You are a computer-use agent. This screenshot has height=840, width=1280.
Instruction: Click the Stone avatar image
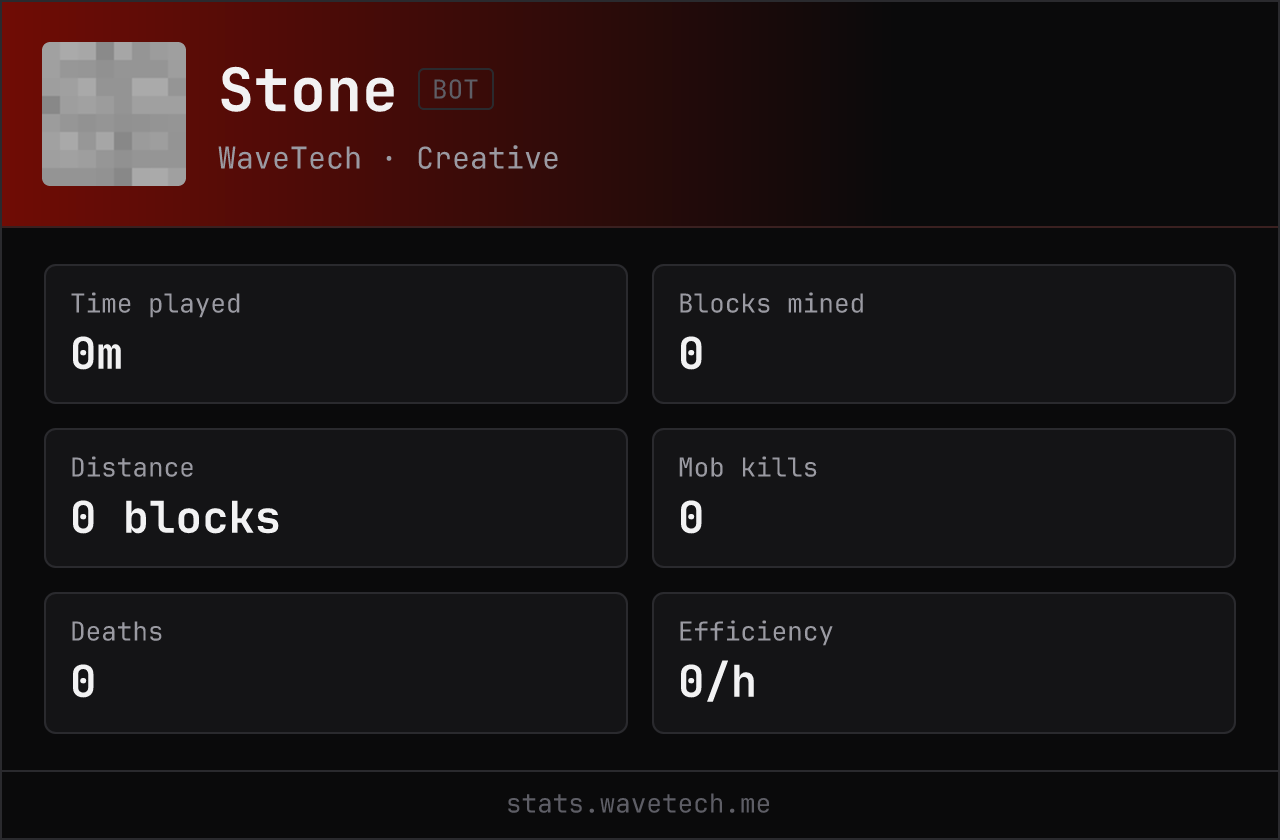tap(114, 114)
